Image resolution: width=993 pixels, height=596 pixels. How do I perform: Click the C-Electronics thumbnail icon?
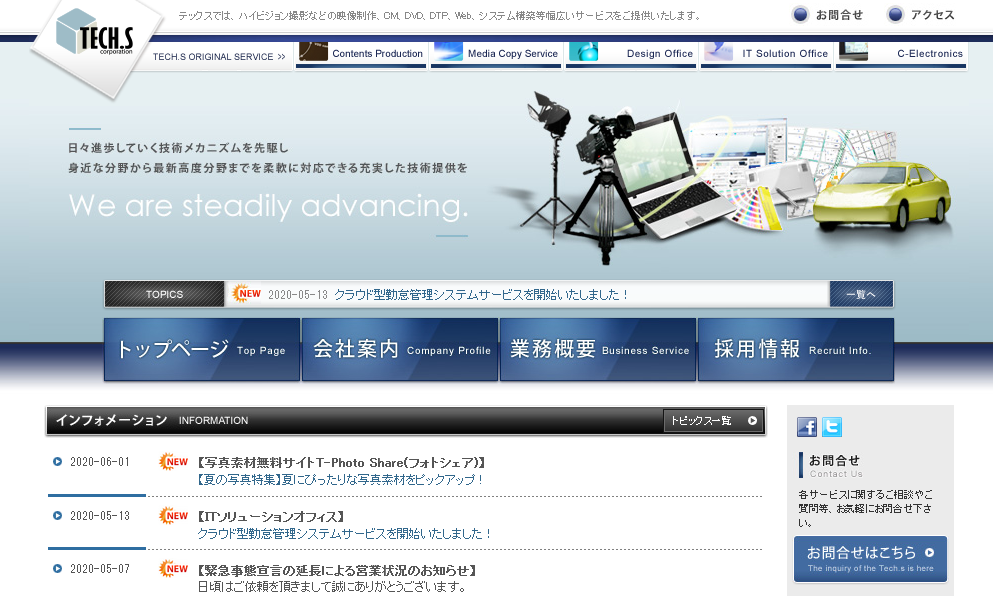tap(853, 52)
